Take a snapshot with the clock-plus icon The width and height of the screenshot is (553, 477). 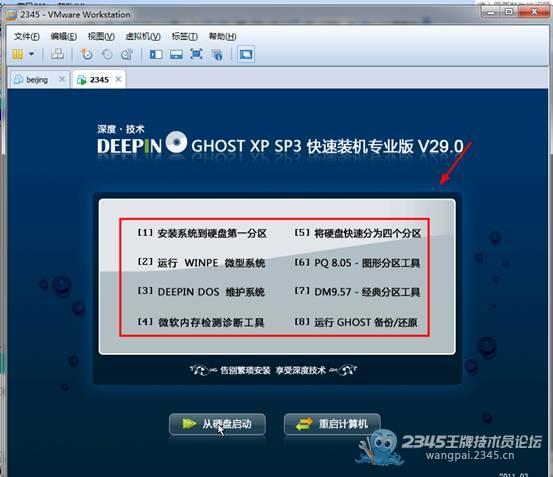86,54
